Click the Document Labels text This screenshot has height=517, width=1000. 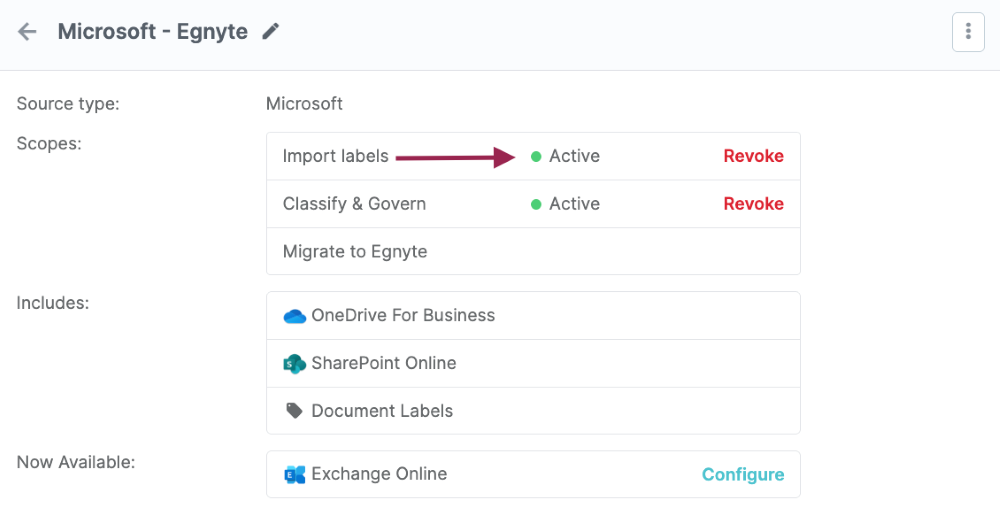[x=382, y=411]
